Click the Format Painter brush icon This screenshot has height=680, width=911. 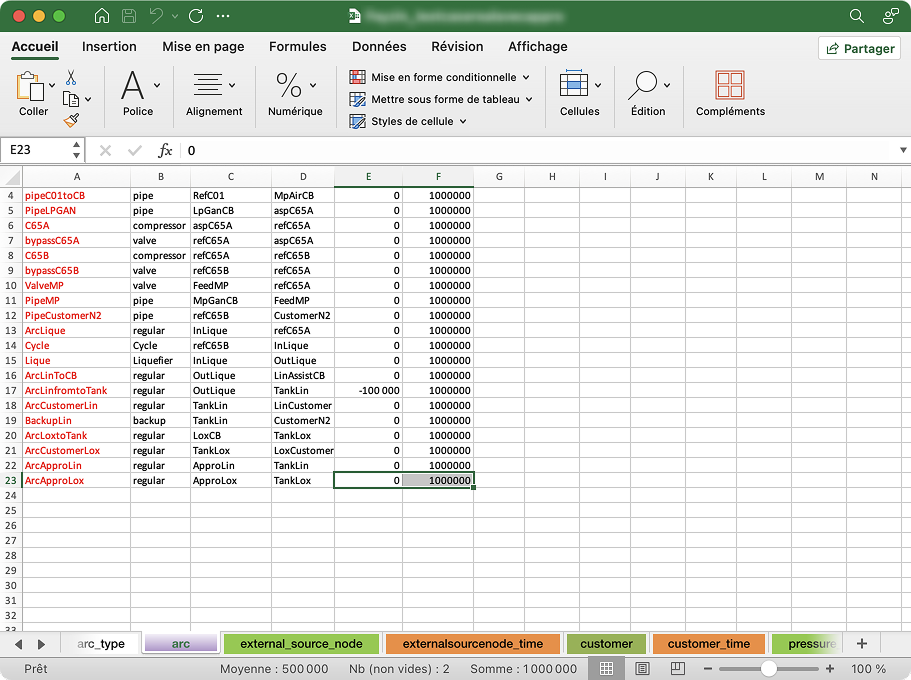click(x=71, y=120)
